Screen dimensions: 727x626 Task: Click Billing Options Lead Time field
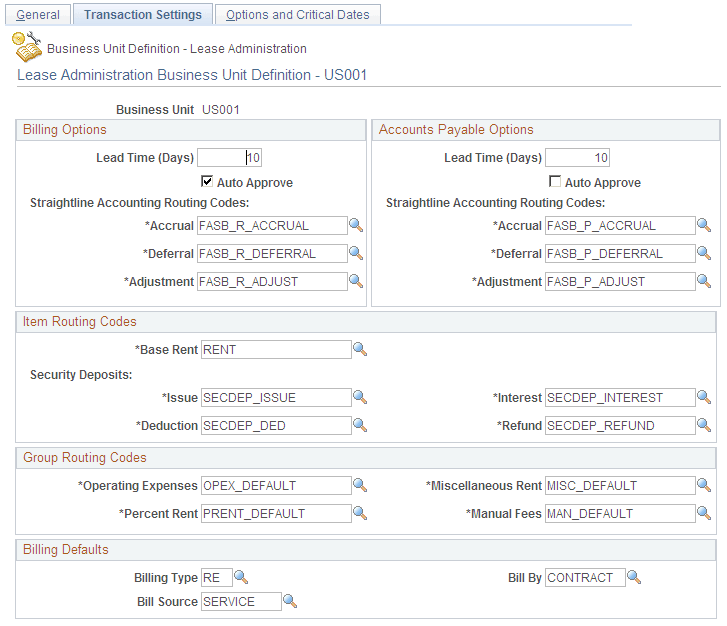(230, 158)
